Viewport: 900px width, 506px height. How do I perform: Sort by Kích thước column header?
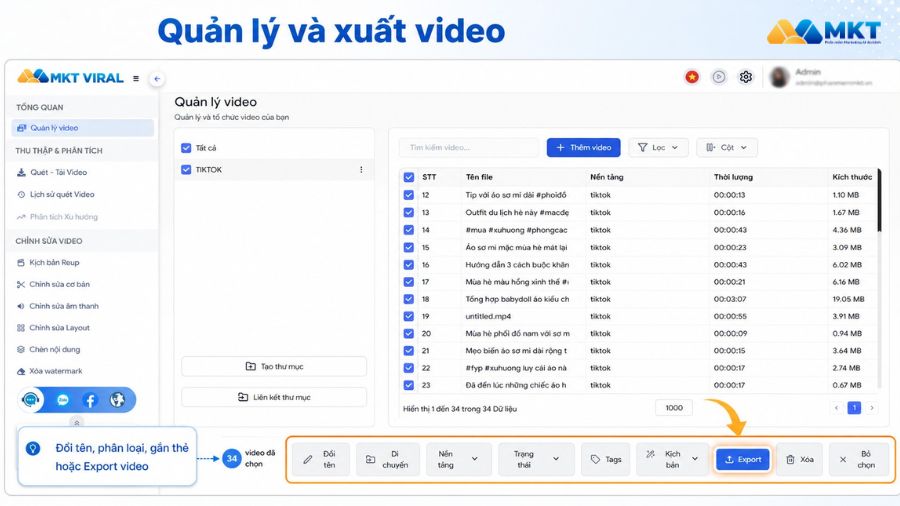852,177
